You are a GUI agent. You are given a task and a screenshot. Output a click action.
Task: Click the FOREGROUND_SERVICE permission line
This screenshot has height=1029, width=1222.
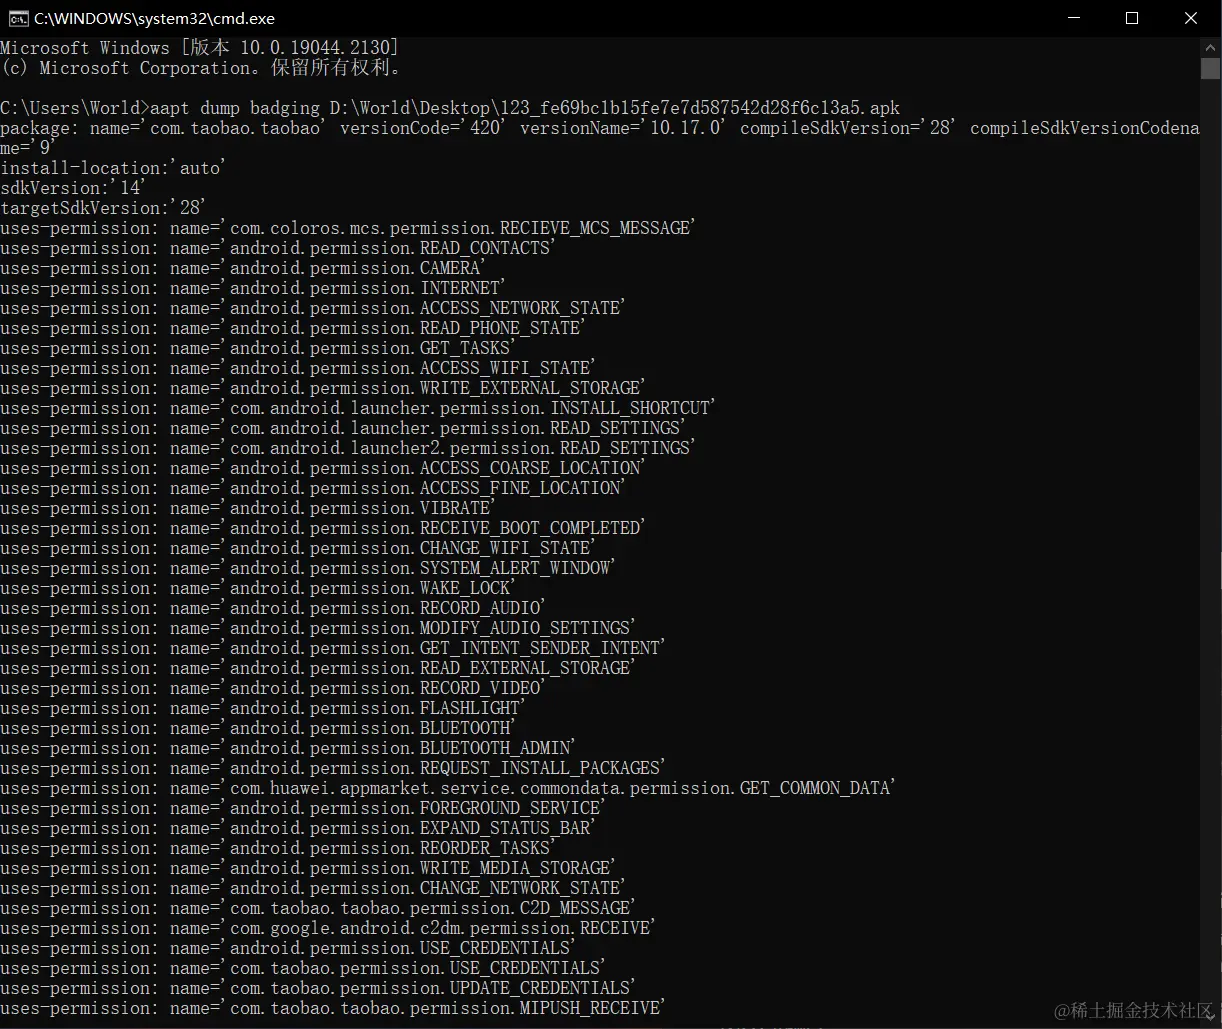point(303,808)
